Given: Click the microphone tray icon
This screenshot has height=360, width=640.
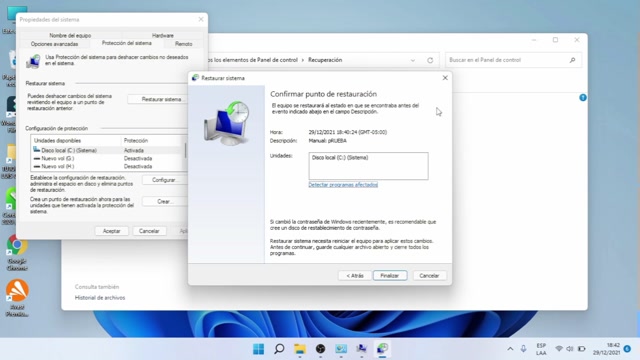Looking at the screenshot, I should (x=523, y=349).
